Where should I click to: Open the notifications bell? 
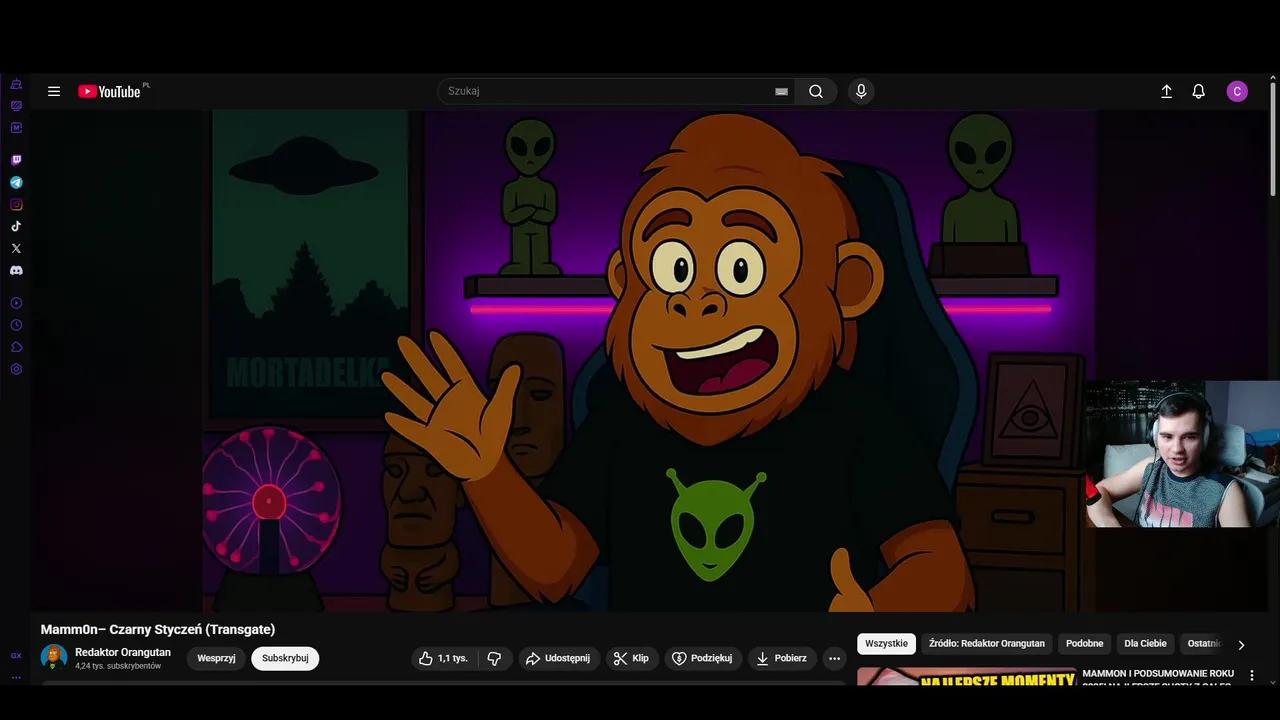click(x=1198, y=91)
